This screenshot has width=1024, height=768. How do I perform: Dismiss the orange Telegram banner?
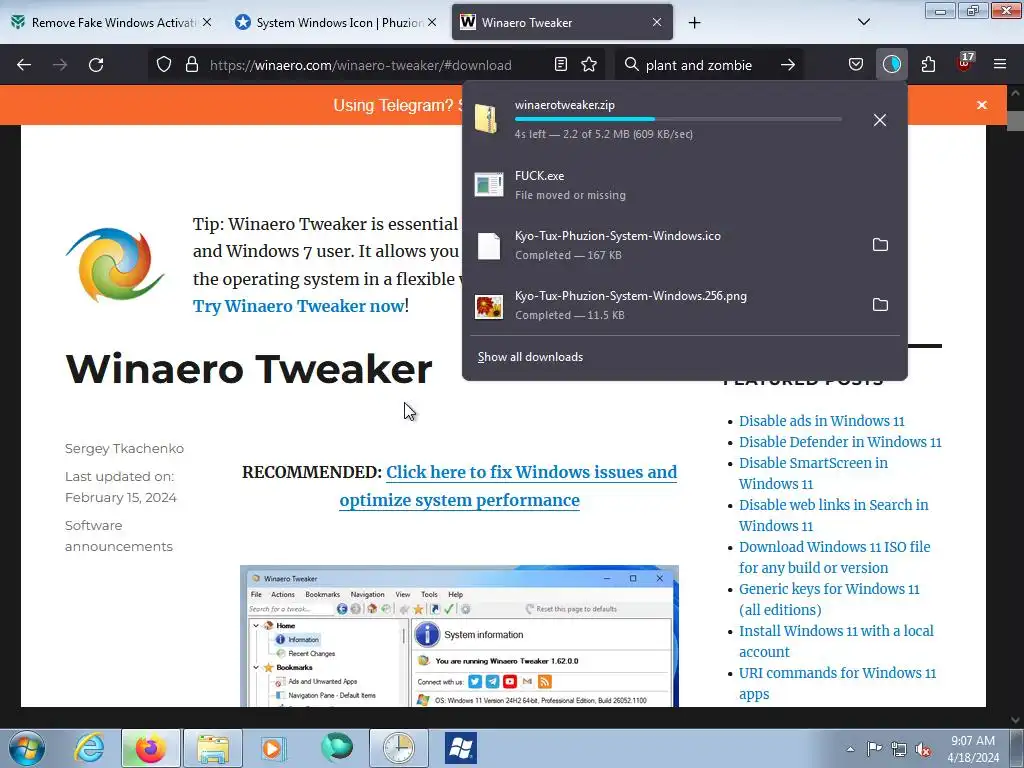(982, 105)
